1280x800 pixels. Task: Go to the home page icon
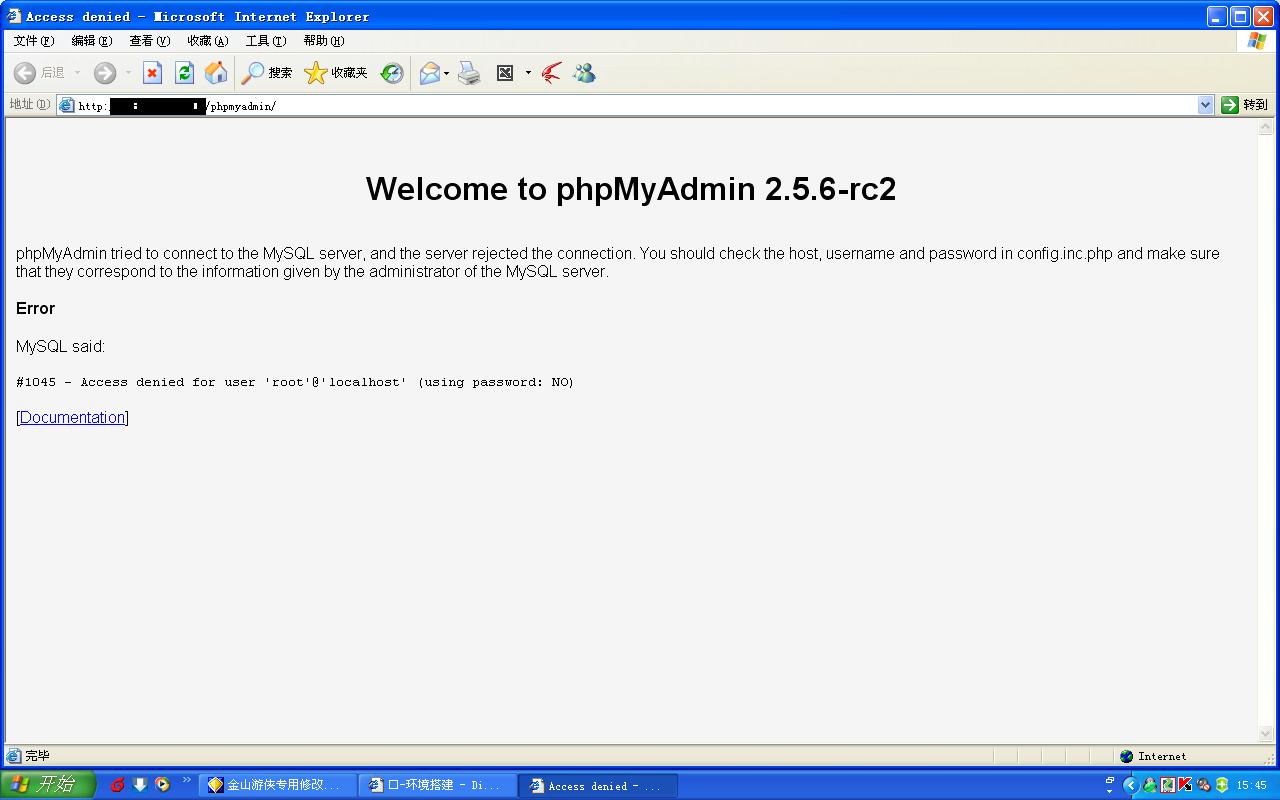click(216, 73)
